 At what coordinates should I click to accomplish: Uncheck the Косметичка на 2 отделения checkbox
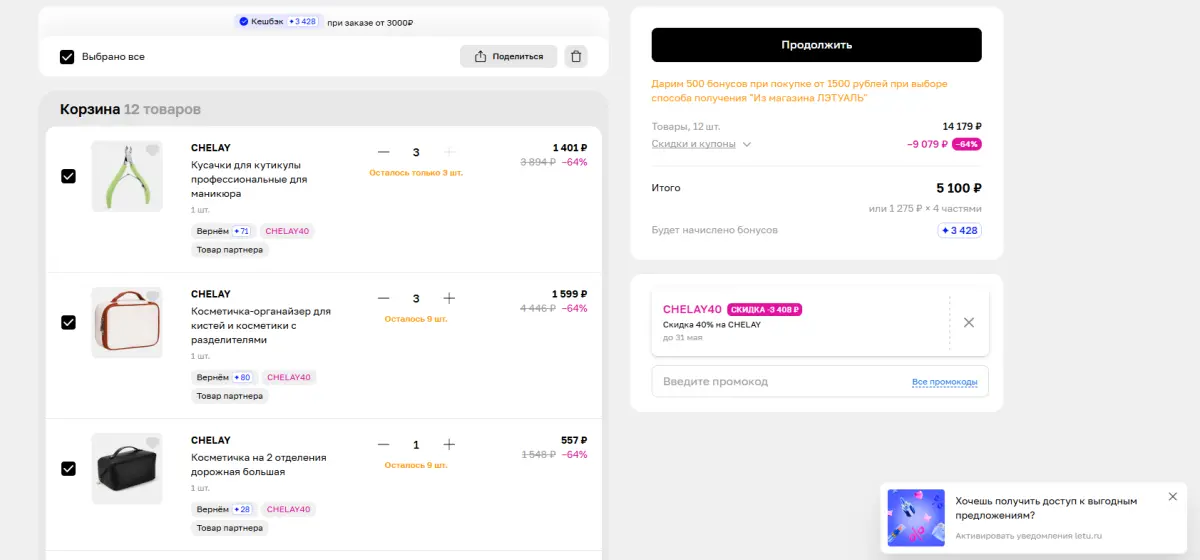click(x=68, y=468)
